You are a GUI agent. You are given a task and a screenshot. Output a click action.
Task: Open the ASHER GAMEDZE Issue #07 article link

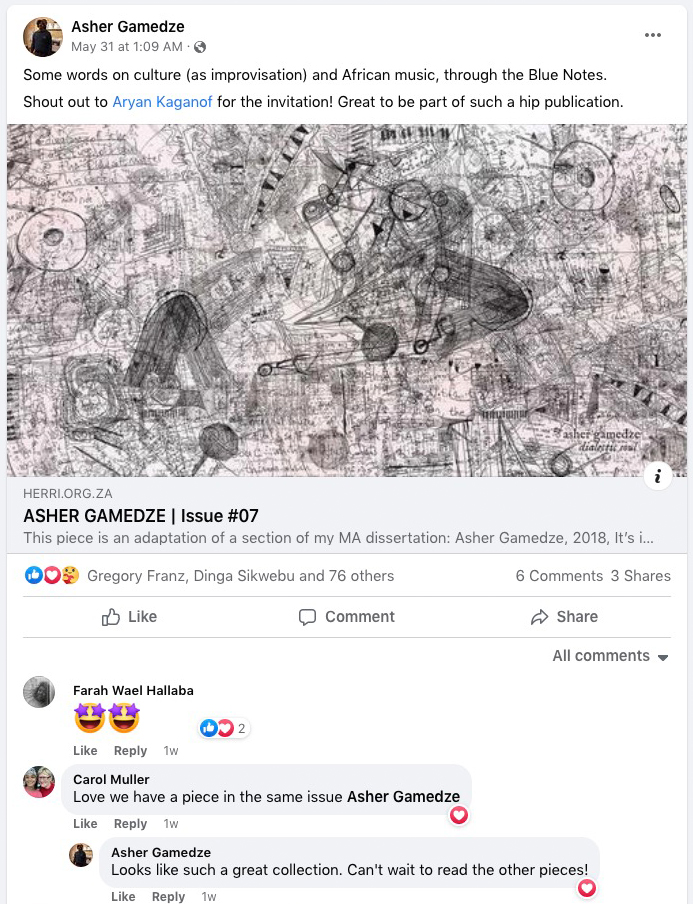click(141, 515)
